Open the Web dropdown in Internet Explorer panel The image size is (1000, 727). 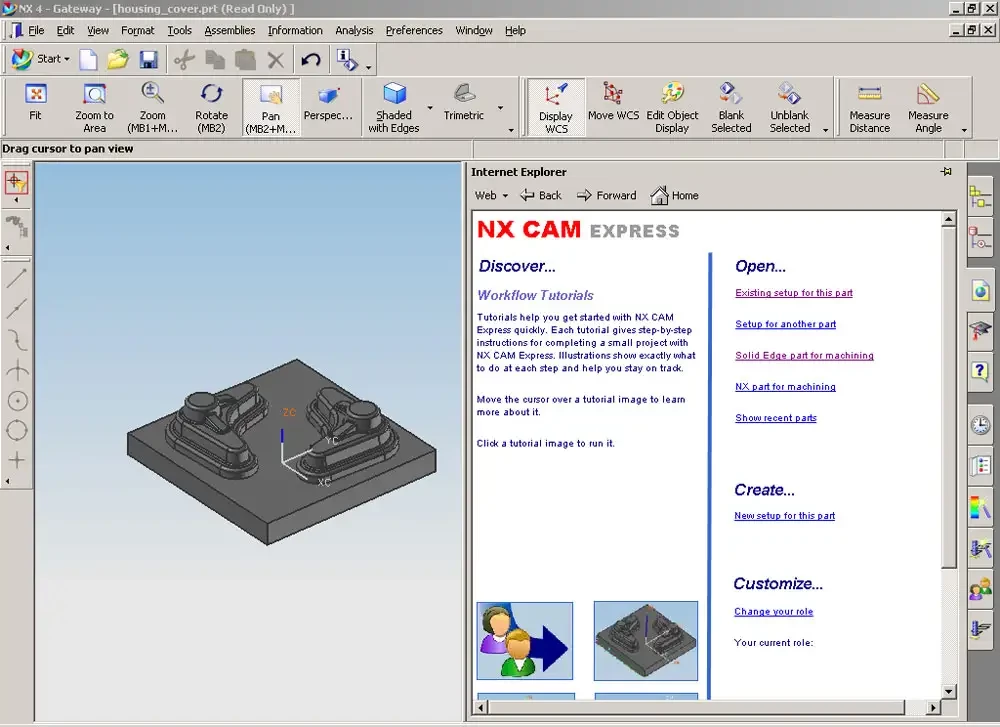[x=491, y=196]
